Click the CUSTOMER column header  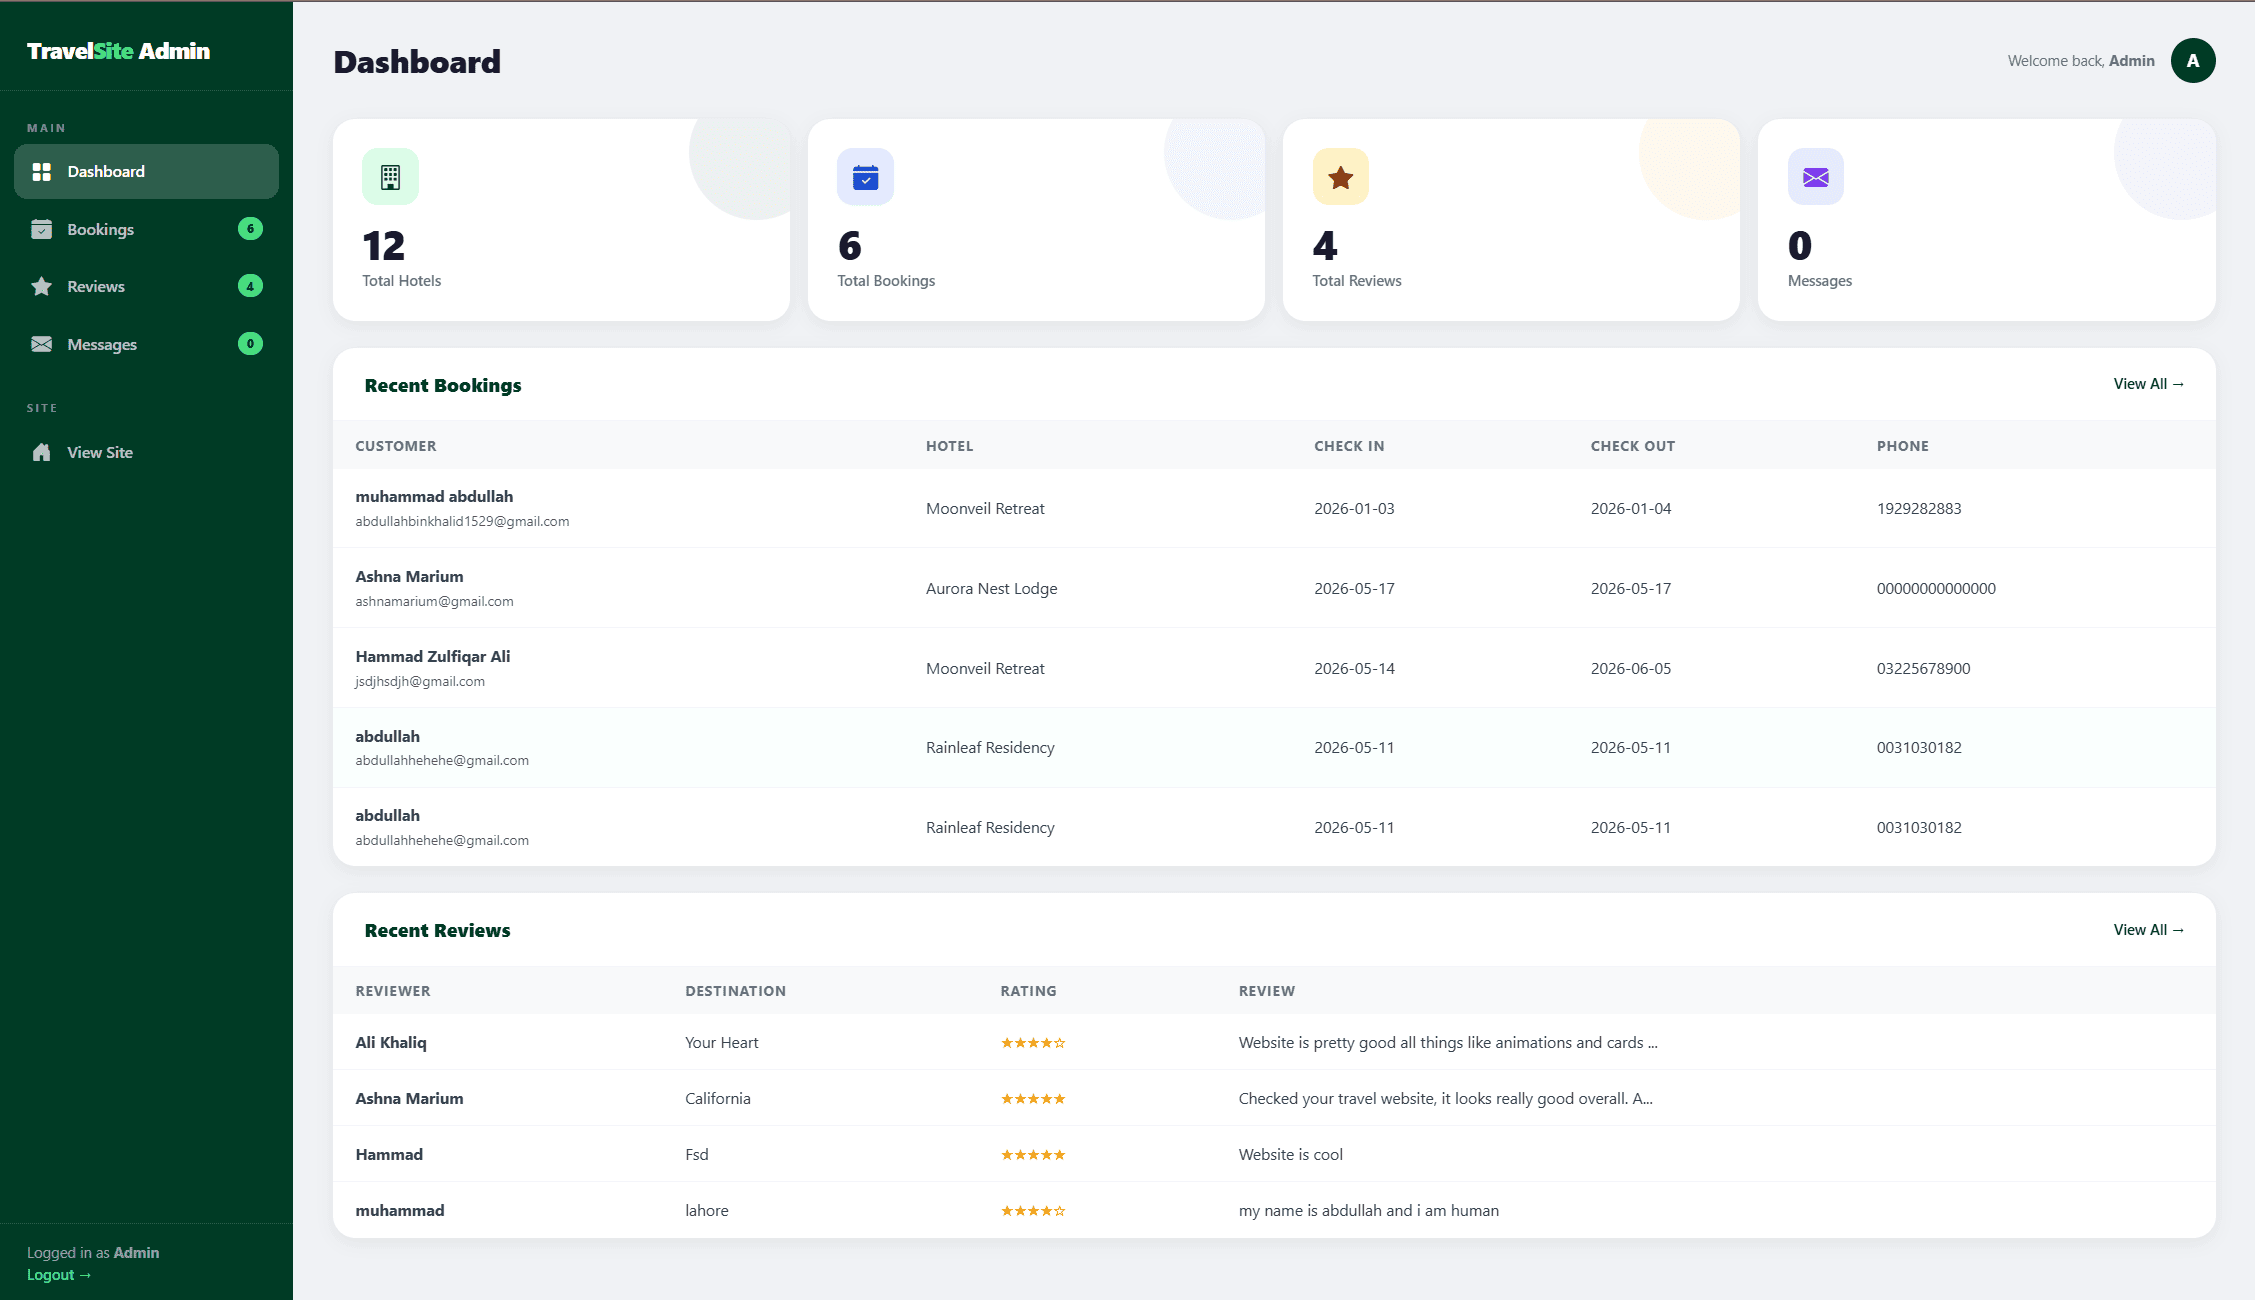coord(396,446)
